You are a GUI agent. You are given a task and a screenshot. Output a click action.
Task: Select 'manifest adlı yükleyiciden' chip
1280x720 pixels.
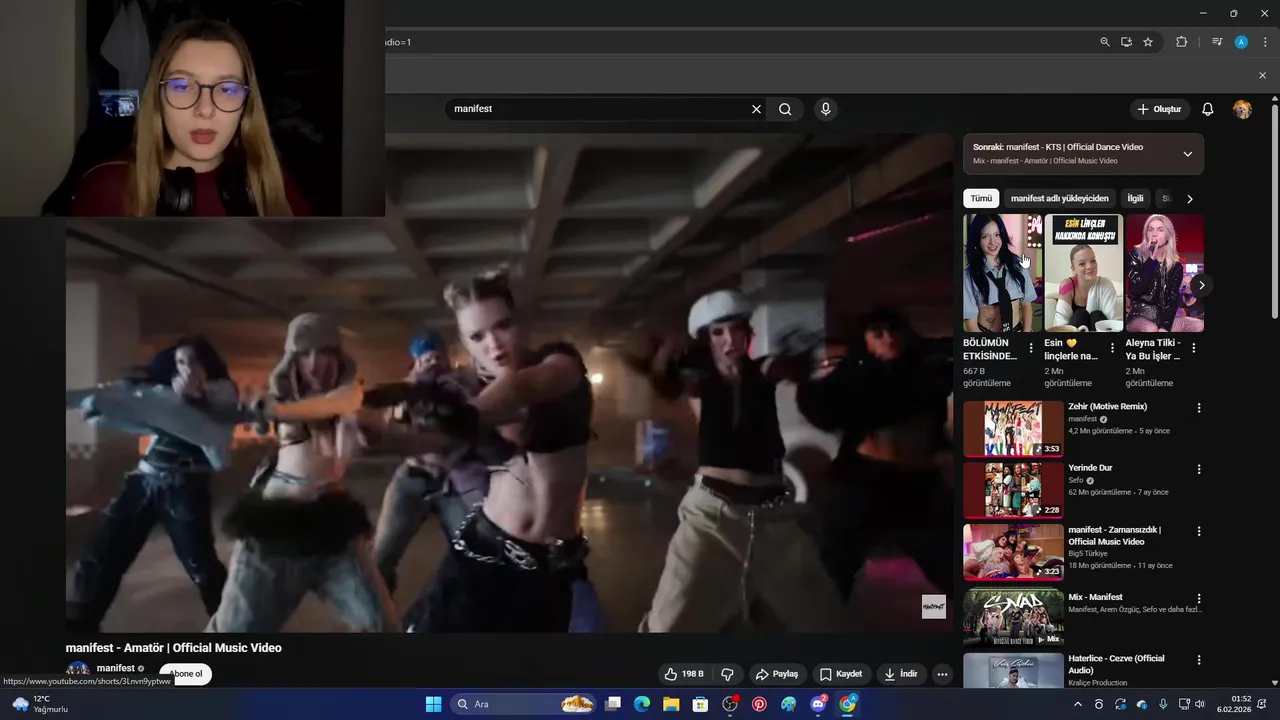pyautogui.click(x=1059, y=198)
